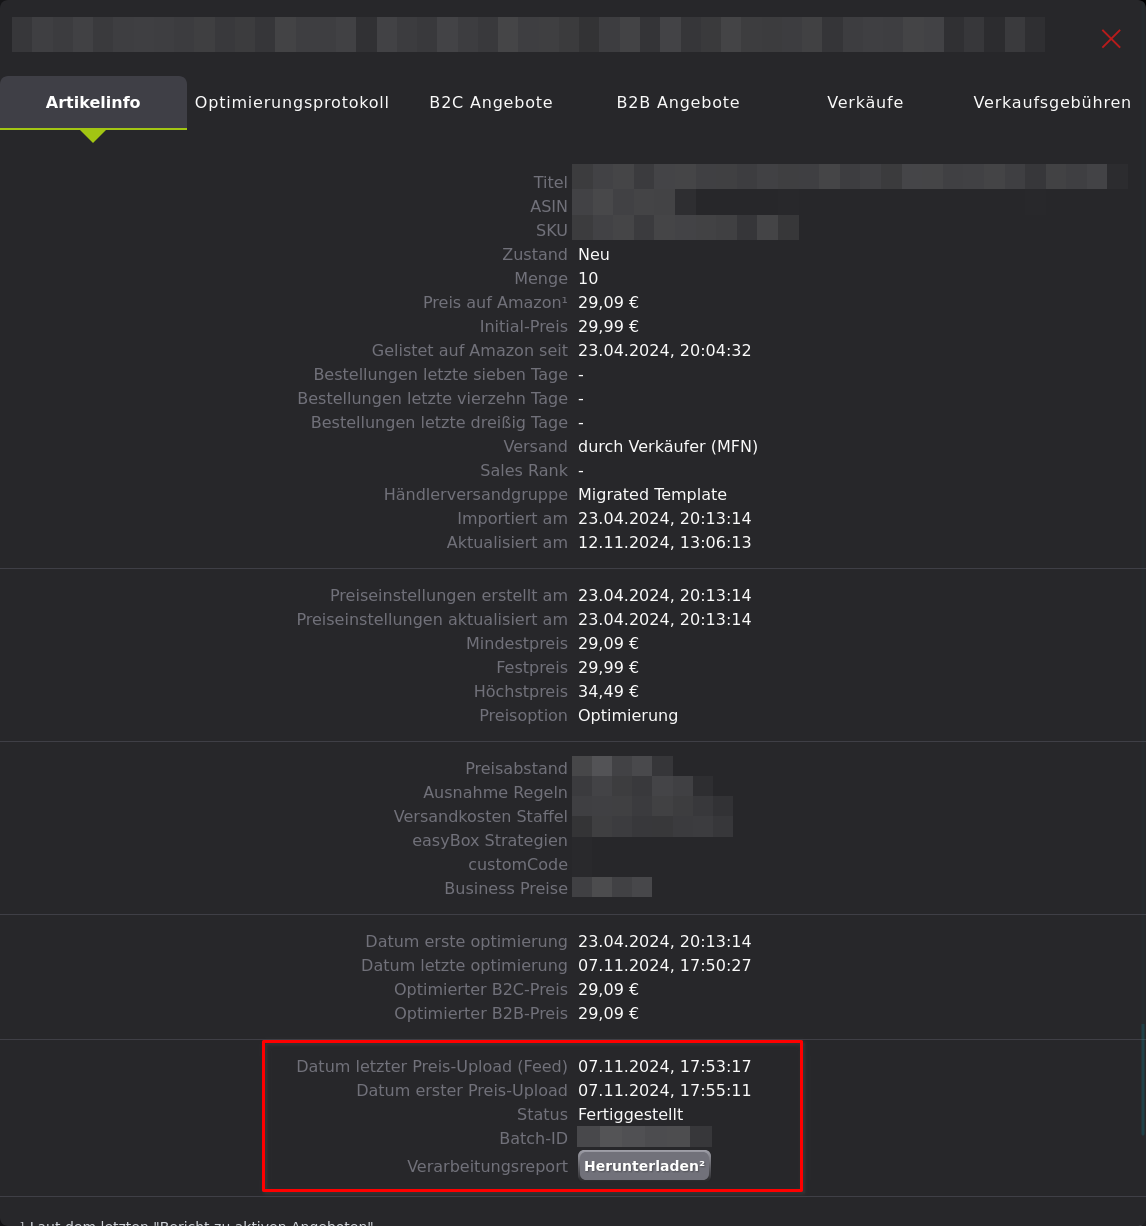Switch to the Optimierungsprotokoll tab

click(x=292, y=102)
